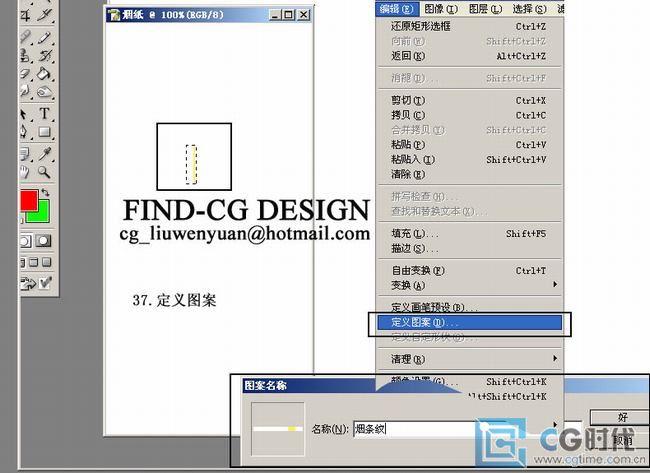
Task: Choose 填充(L)... in the Edit menu
Action: point(469,234)
